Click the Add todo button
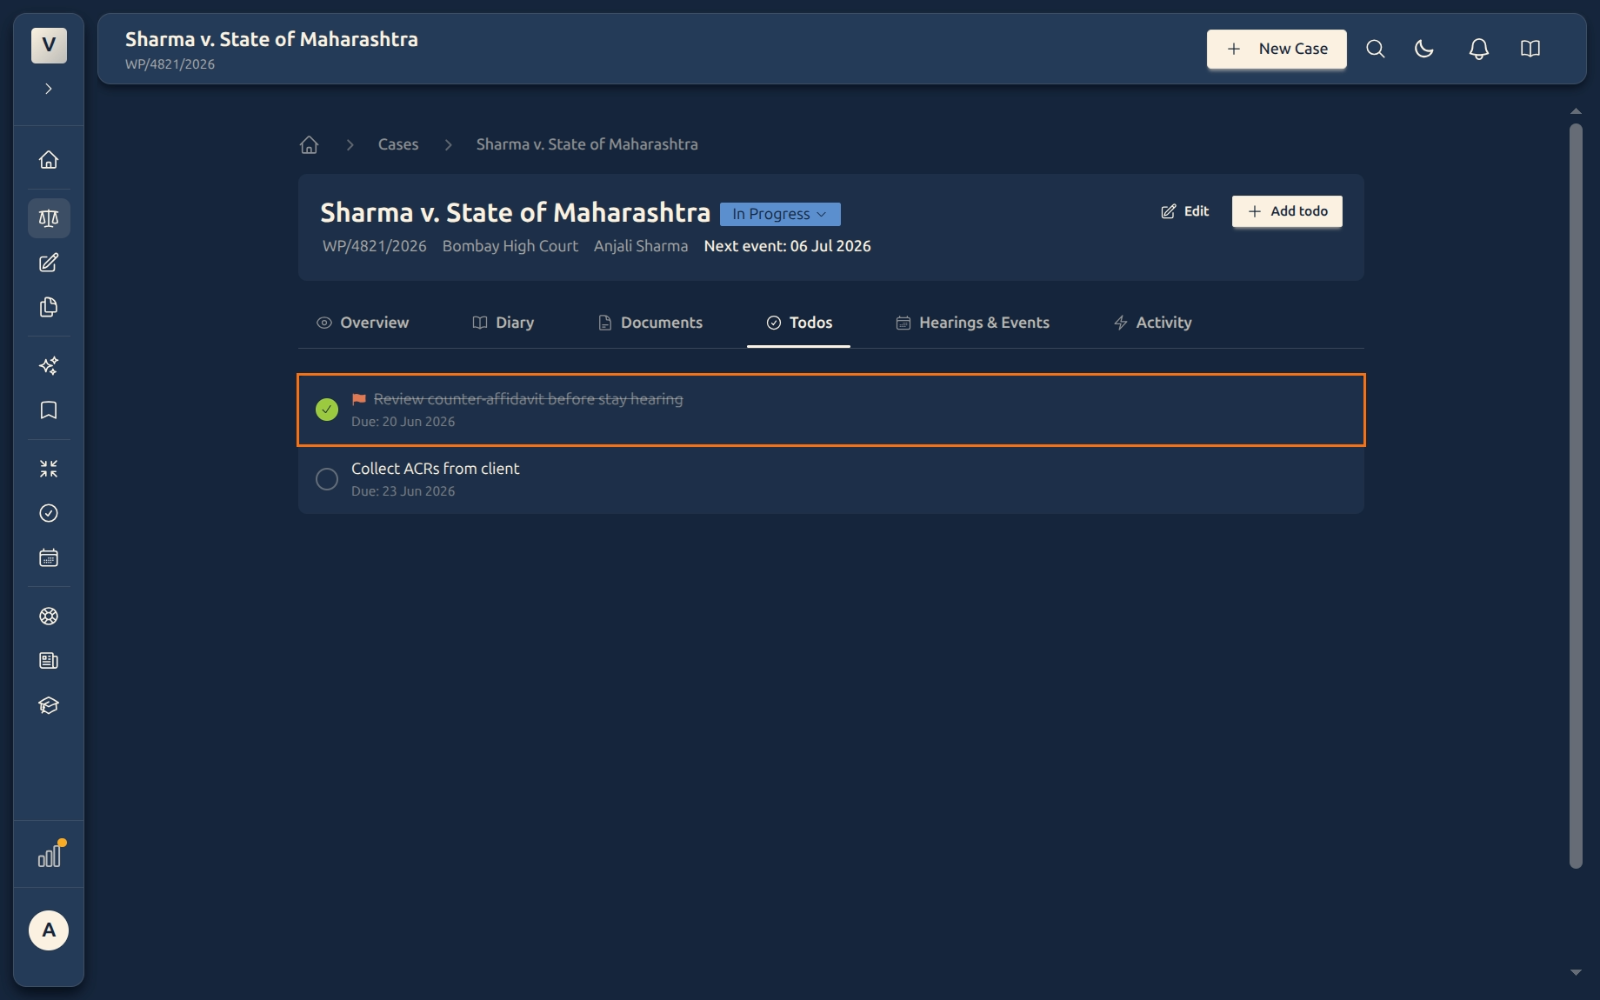Screen dimensions: 1600x1000 [x=1287, y=211]
